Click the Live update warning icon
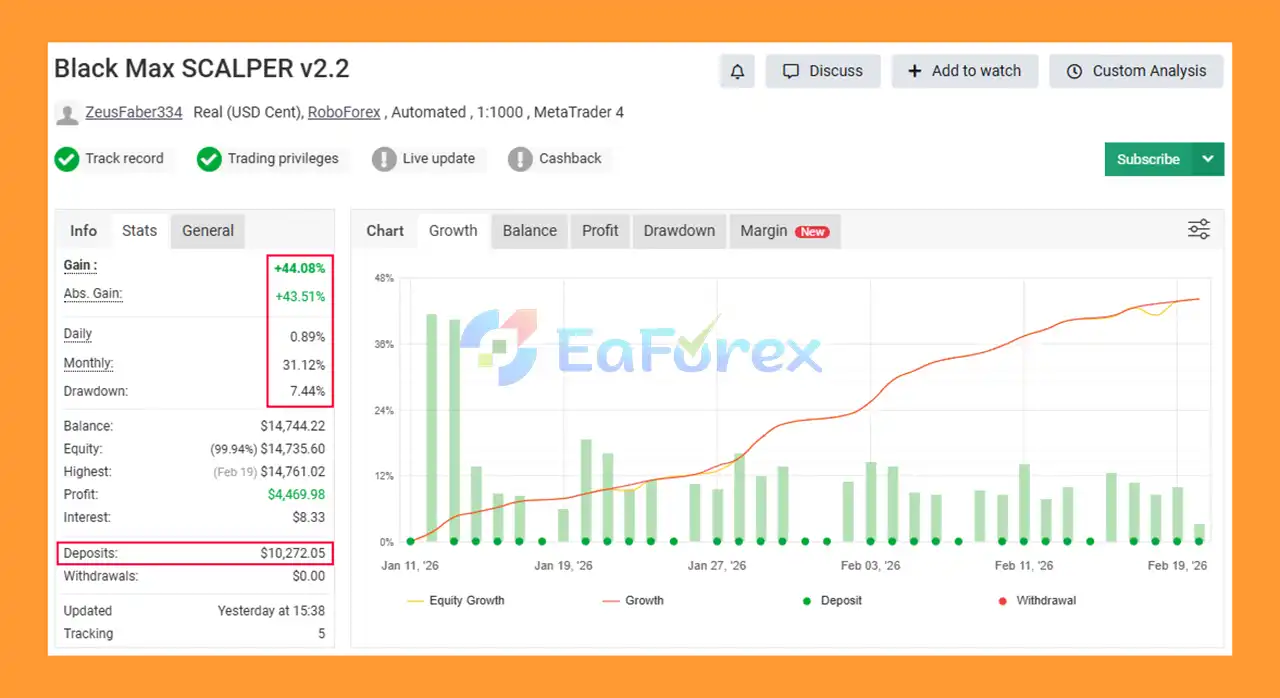1280x698 pixels. pos(384,159)
